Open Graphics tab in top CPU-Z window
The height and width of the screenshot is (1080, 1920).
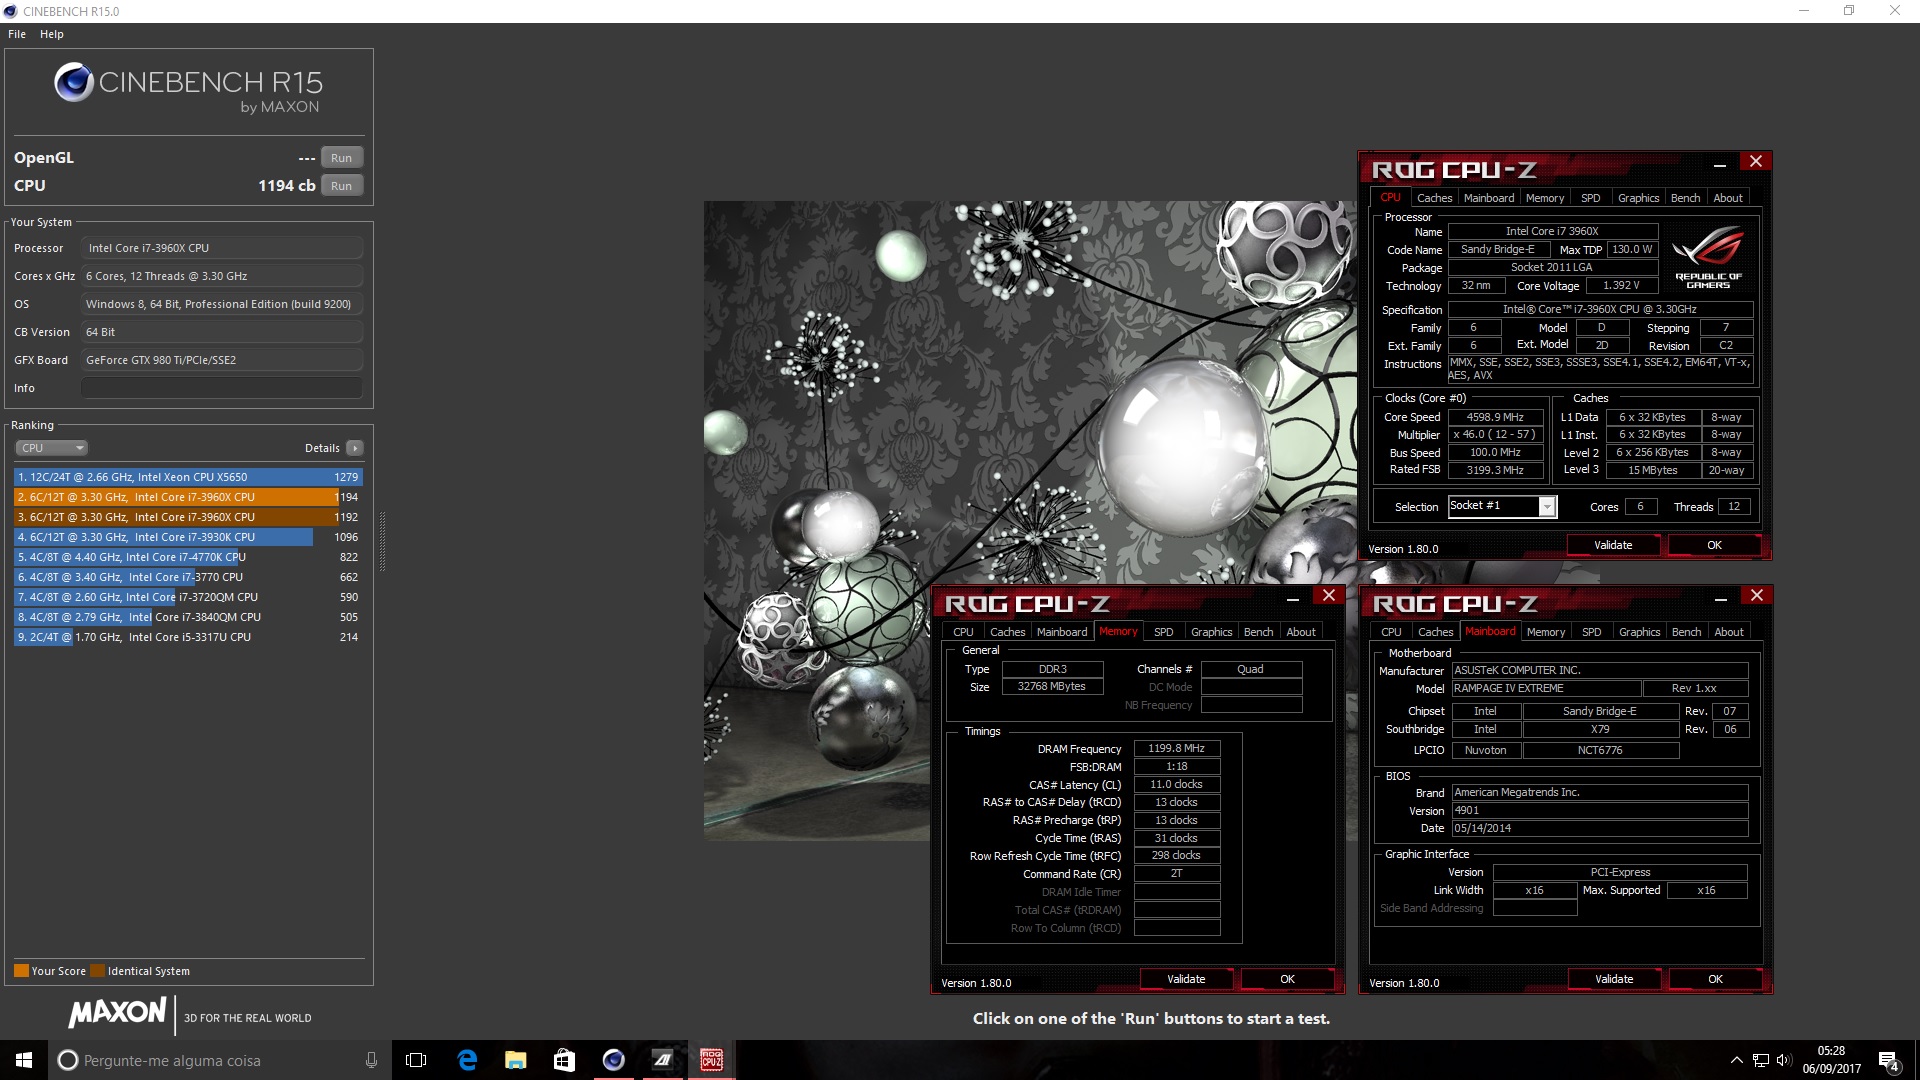(1638, 198)
